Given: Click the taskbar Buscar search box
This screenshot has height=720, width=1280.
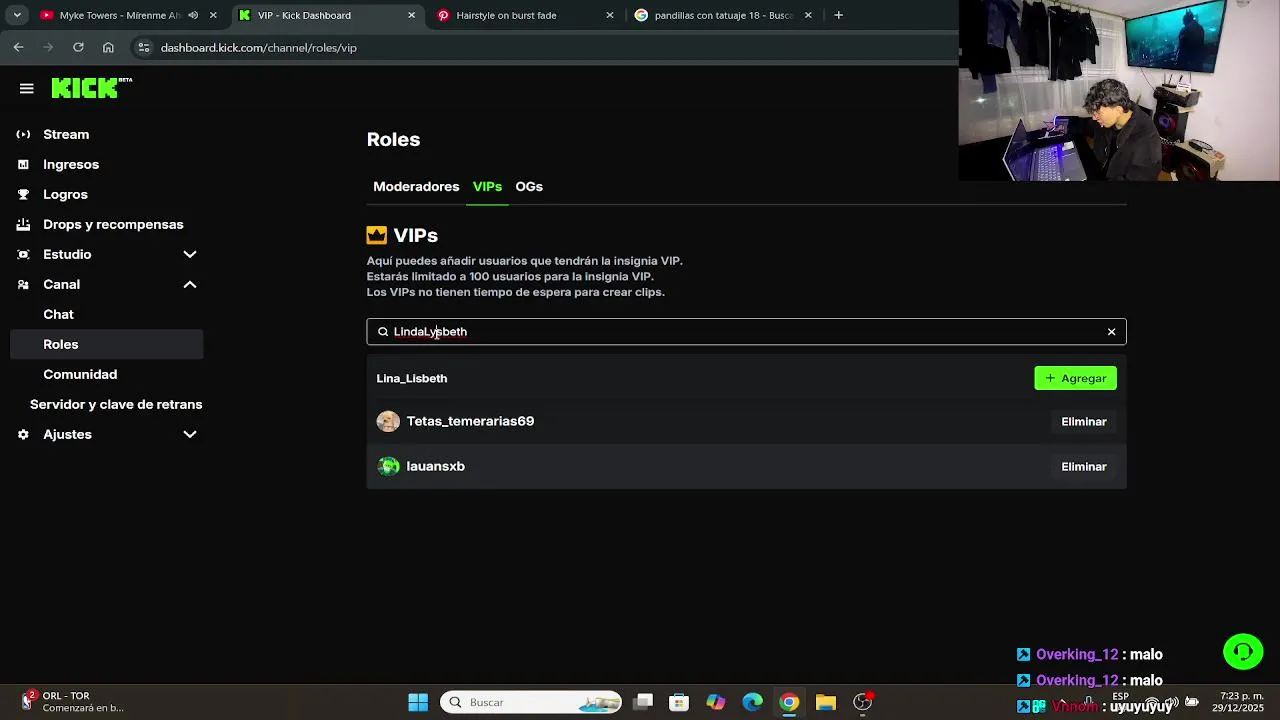Looking at the screenshot, I should 531,702.
